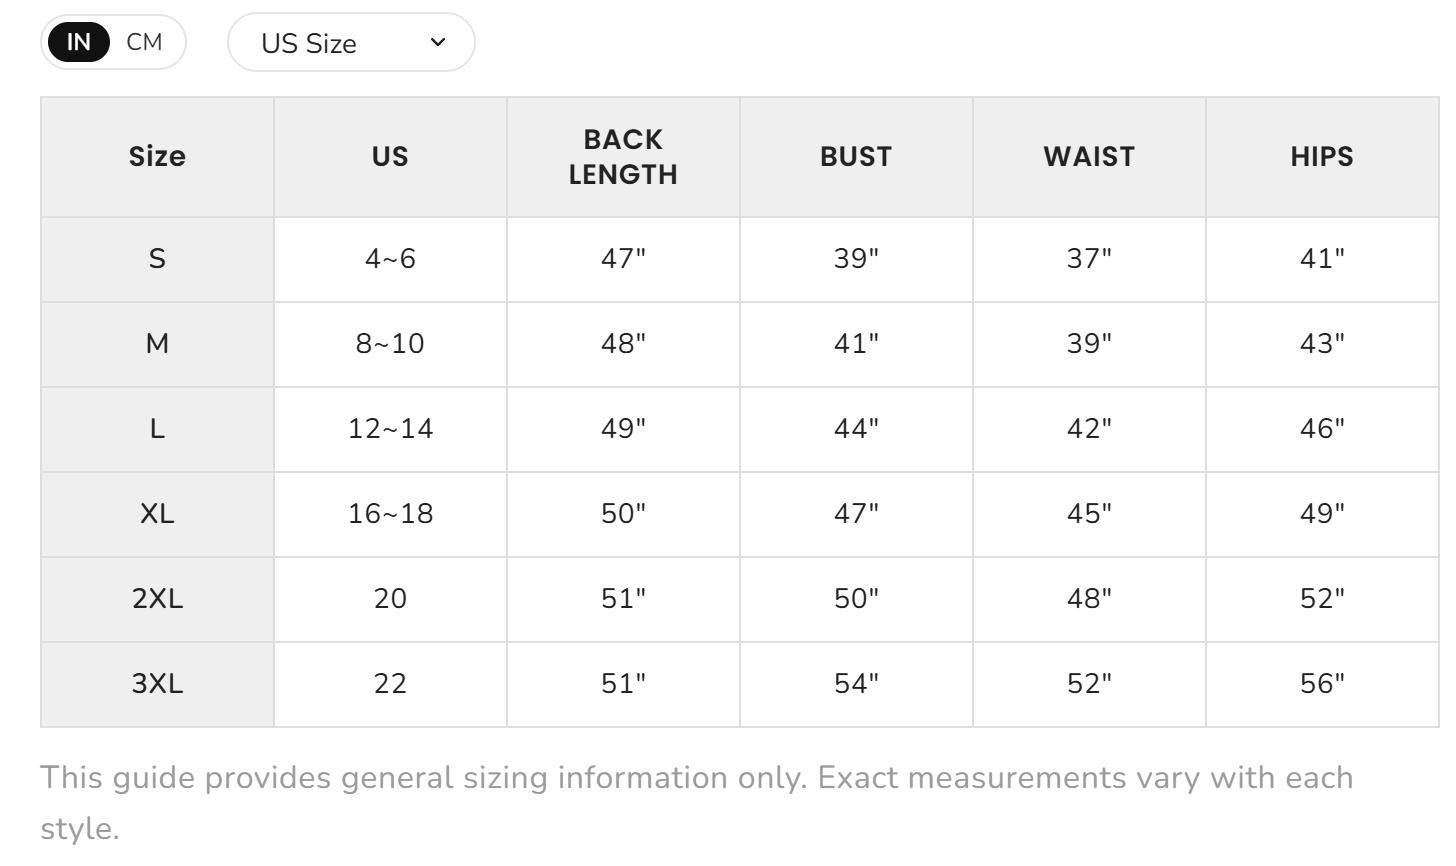Select the M size row label

[x=157, y=344]
